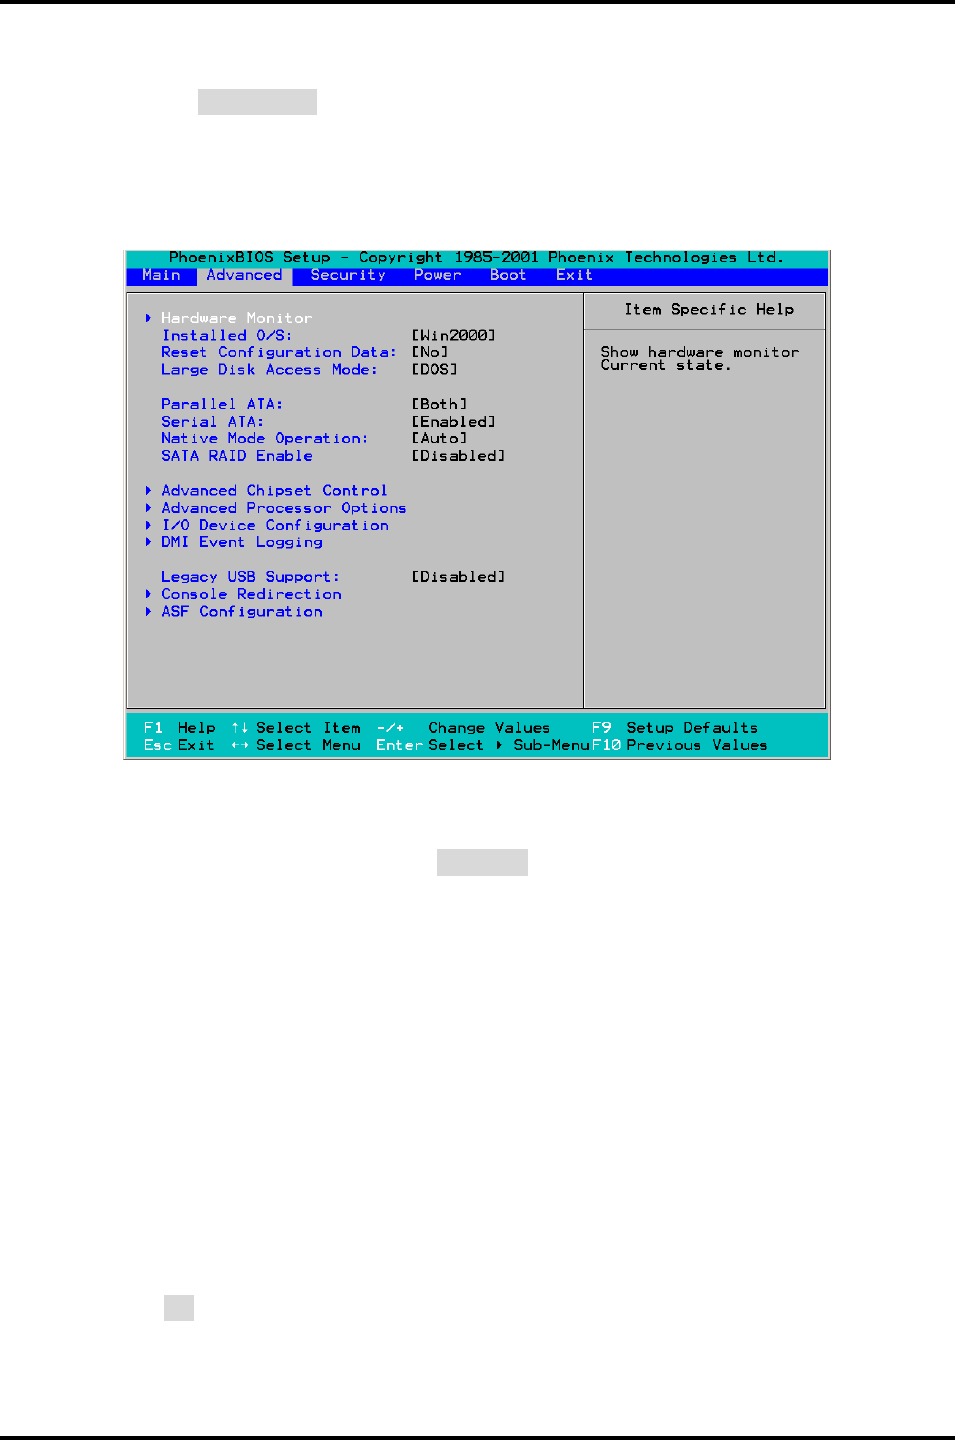Open the Exit tab

coord(574,275)
